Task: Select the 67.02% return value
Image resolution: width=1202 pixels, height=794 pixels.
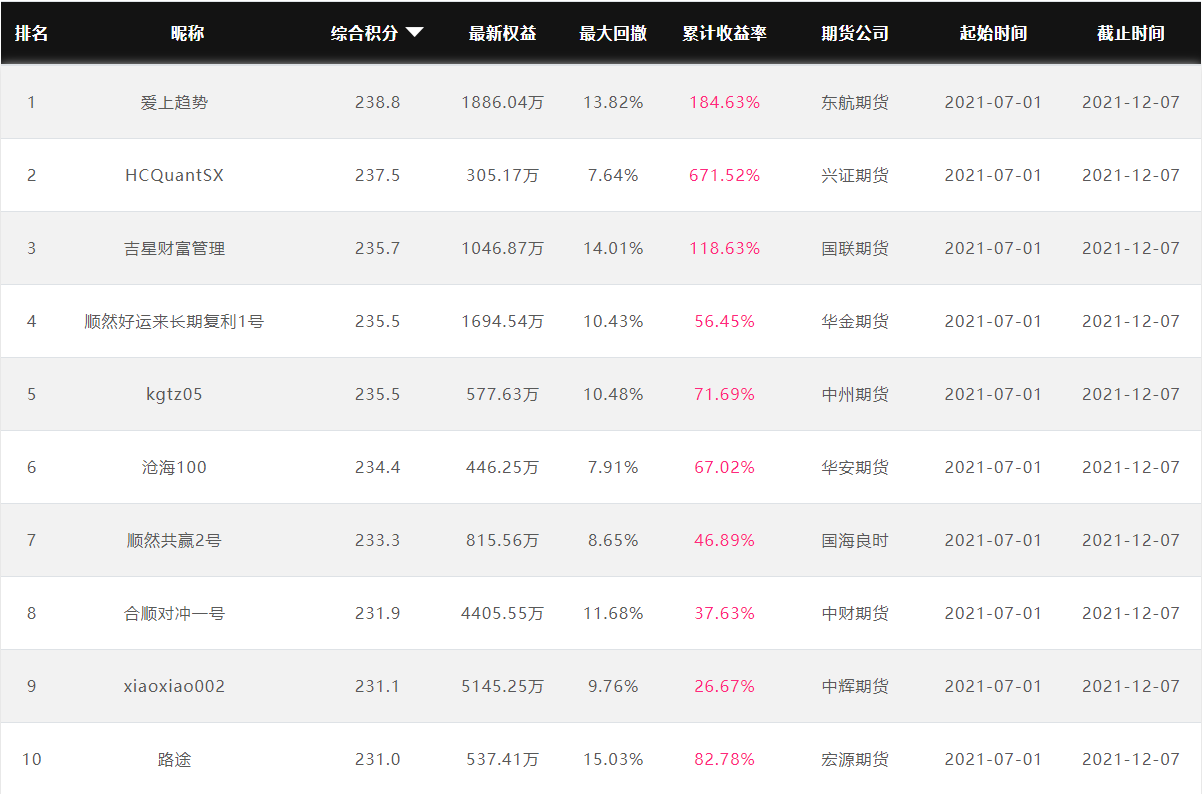Action: (x=724, y=467)
